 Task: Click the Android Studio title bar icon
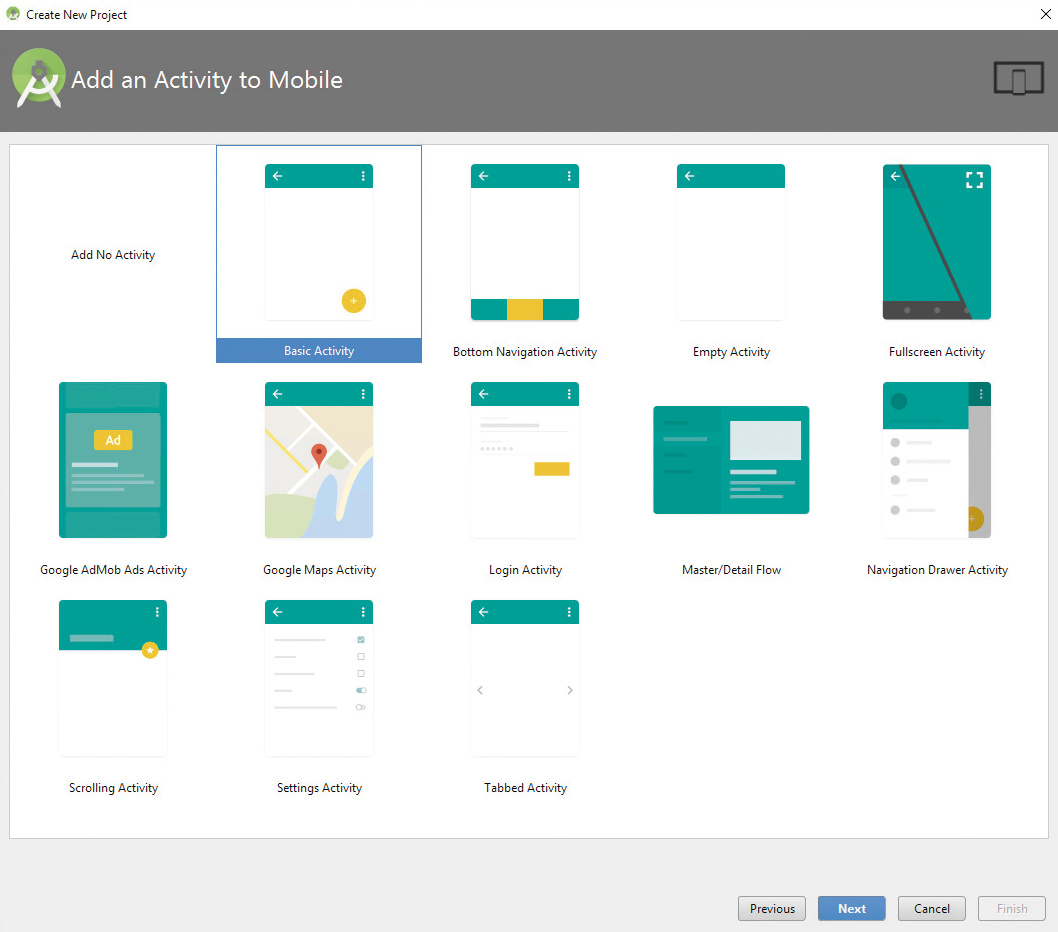pos(13,13)
